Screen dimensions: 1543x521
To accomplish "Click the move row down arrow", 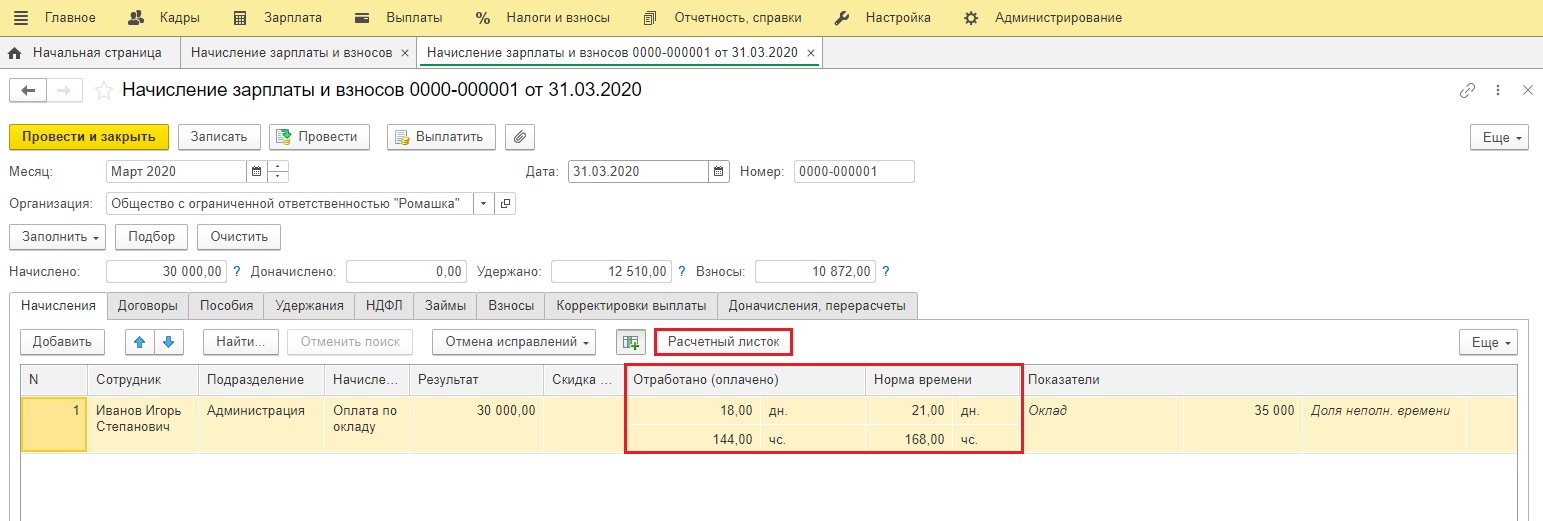I will tap(168, 342).
